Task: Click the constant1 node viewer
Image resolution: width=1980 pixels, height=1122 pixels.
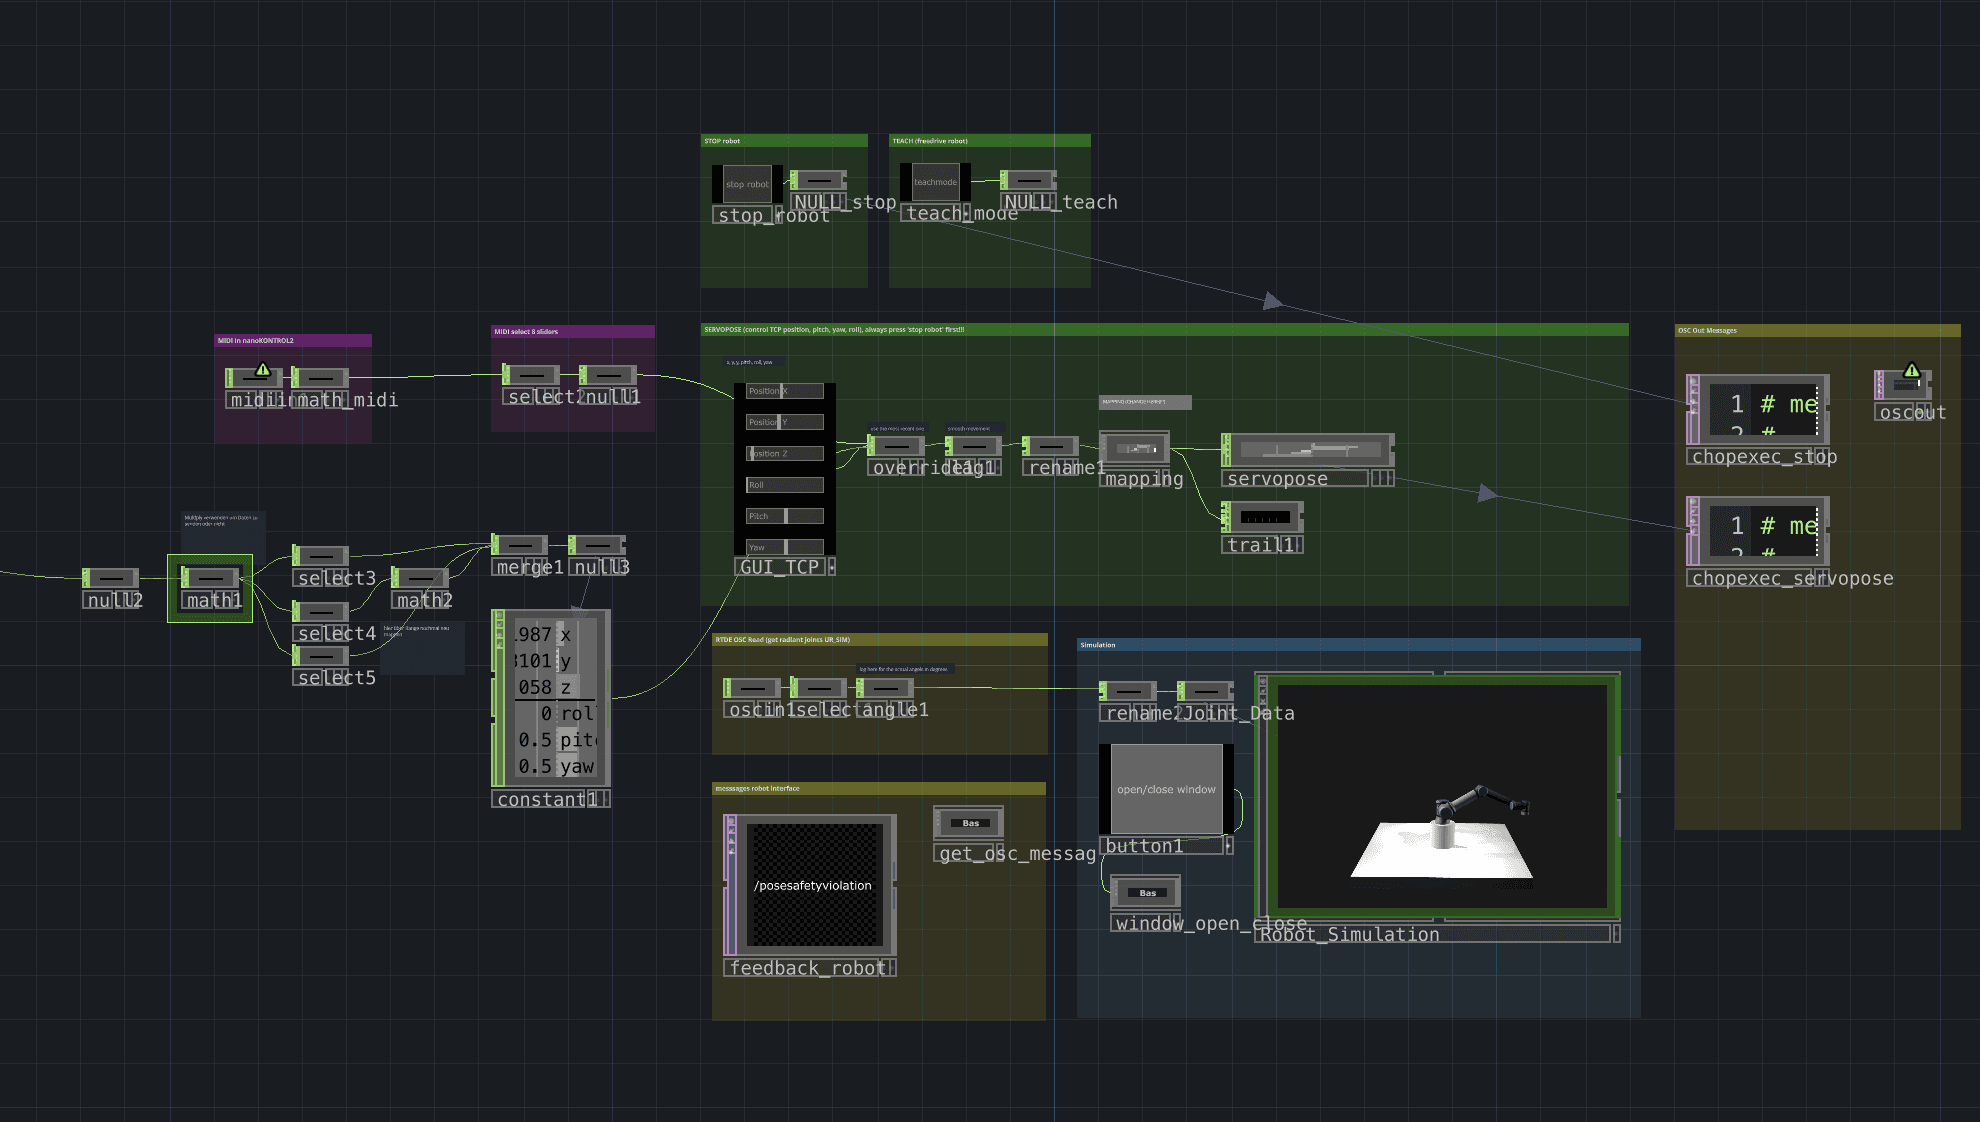Action: (x=555, y=700)
